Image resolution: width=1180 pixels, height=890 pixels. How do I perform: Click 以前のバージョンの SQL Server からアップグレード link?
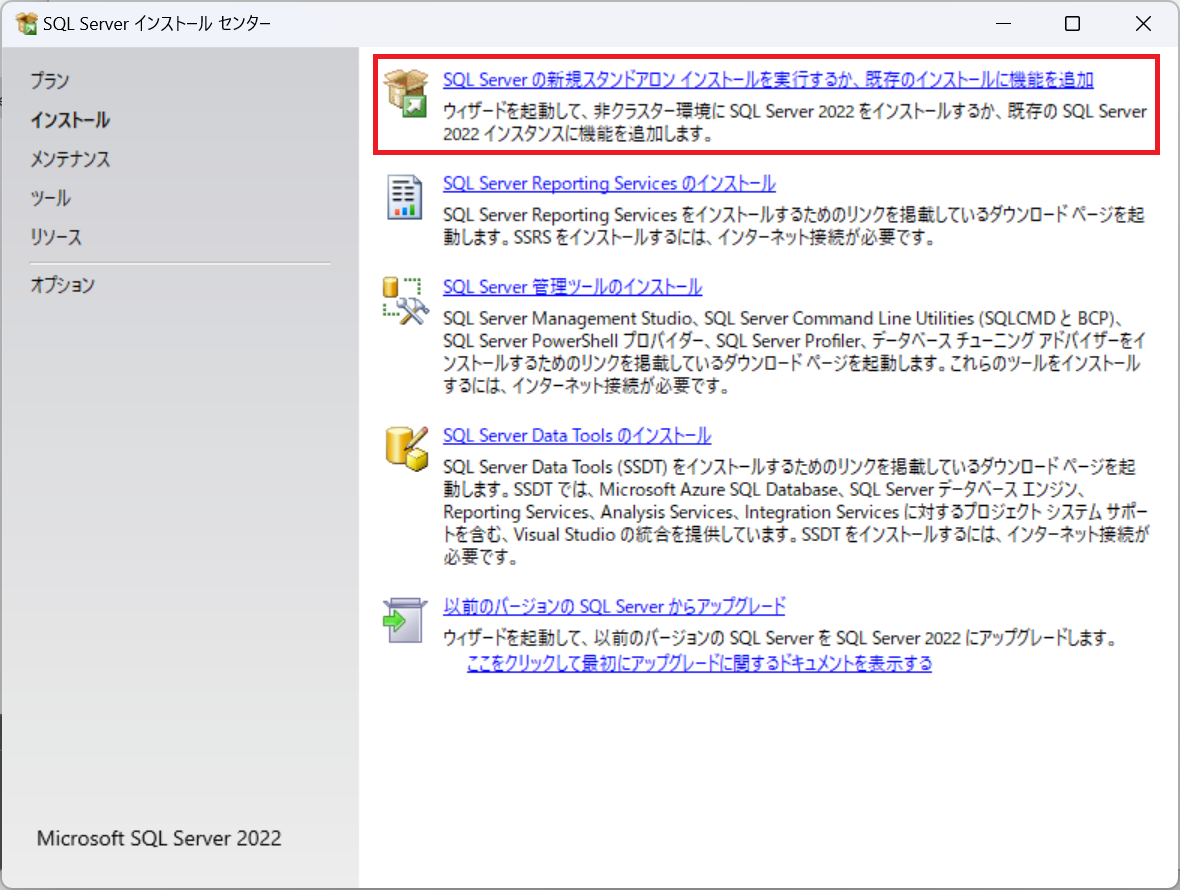(x=614, y=606)
